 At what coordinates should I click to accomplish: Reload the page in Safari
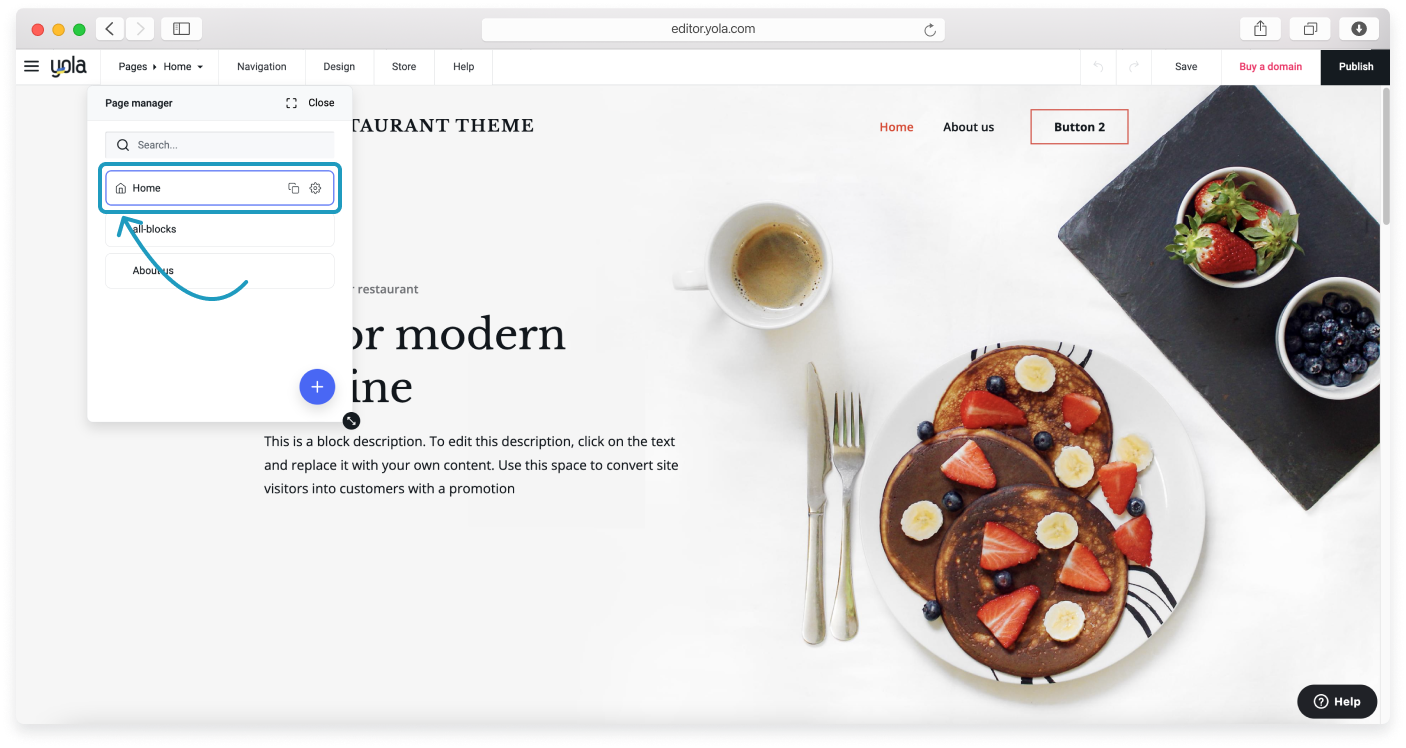930,30
